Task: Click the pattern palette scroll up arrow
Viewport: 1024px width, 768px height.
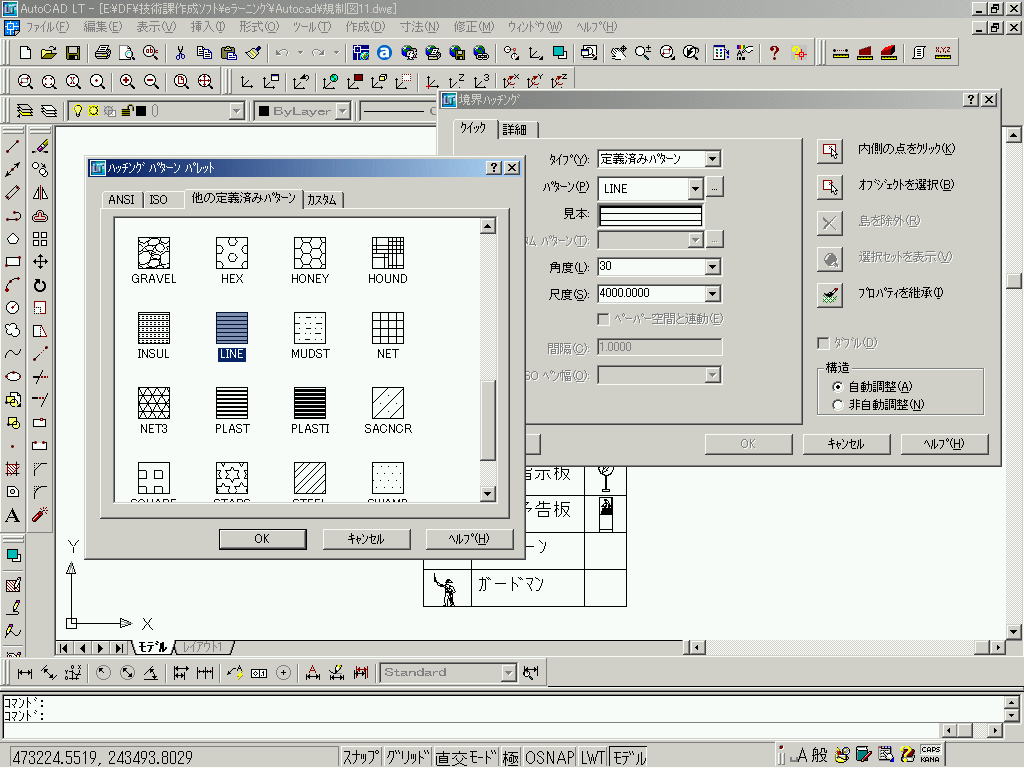Action: pos(487,226)
